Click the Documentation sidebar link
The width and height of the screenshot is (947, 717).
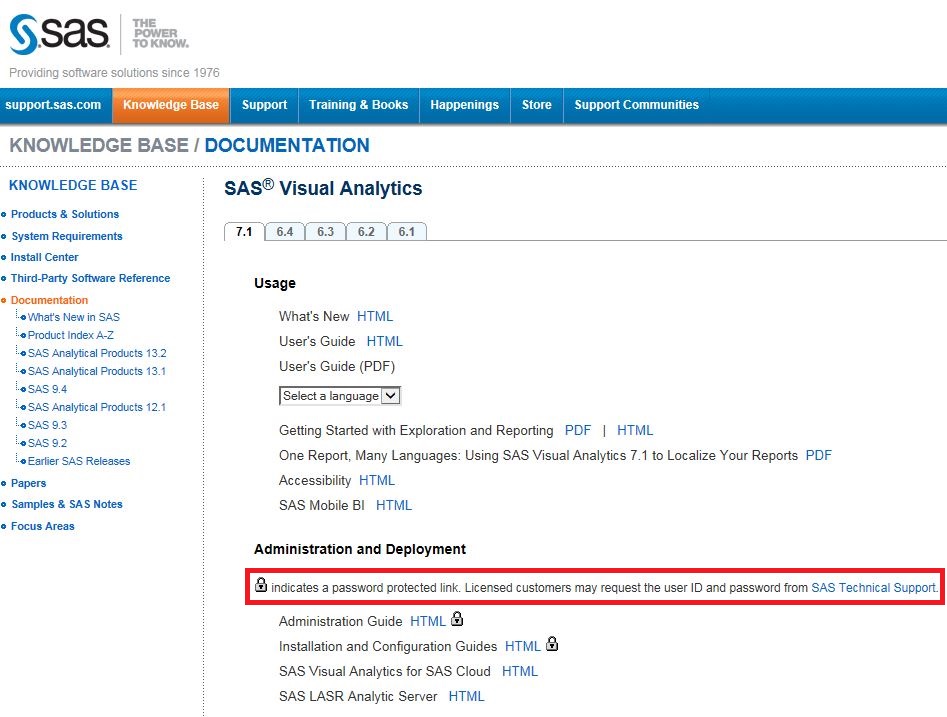(x=50, y=300)
